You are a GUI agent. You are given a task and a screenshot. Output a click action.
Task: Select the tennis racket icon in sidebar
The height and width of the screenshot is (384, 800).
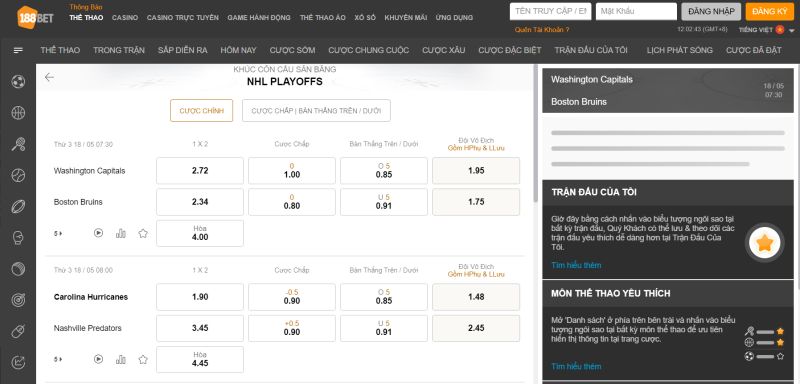(18, 144)
